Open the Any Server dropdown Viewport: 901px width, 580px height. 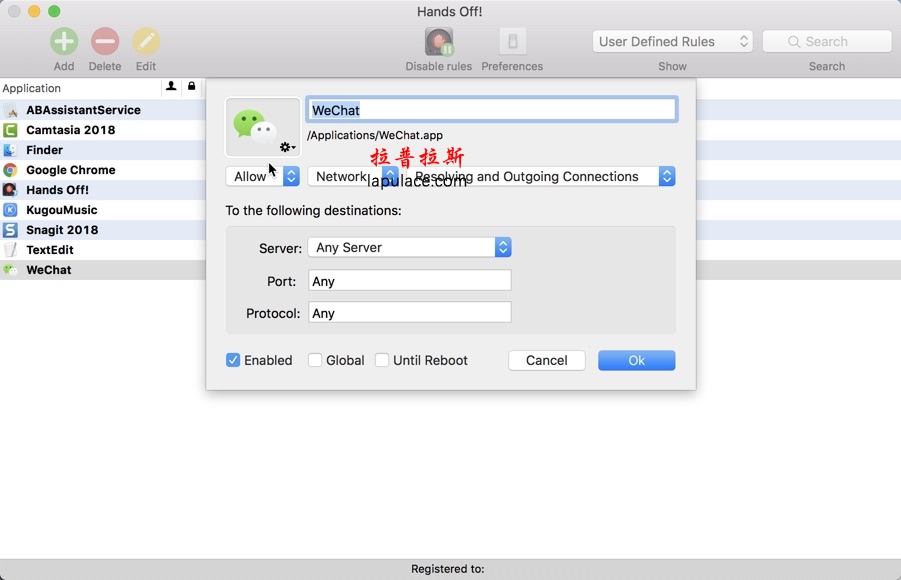click(x=410, y=248)
